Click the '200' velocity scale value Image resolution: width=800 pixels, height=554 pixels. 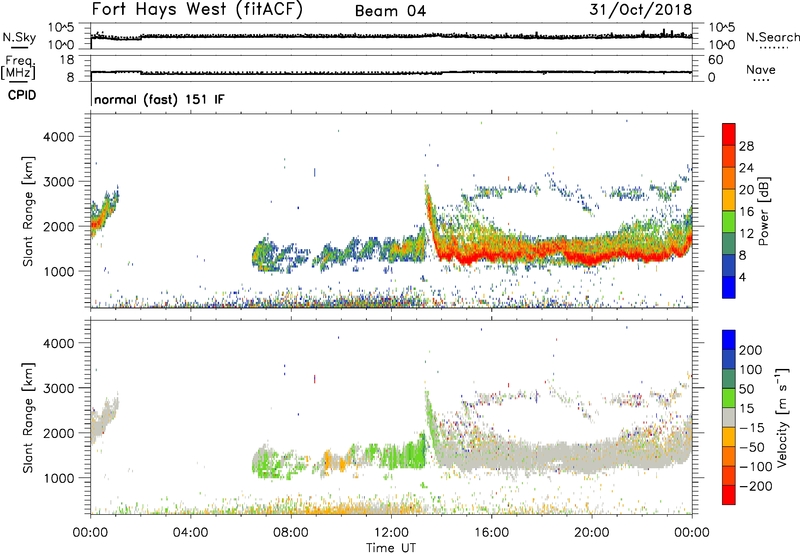tap(751, 350)
